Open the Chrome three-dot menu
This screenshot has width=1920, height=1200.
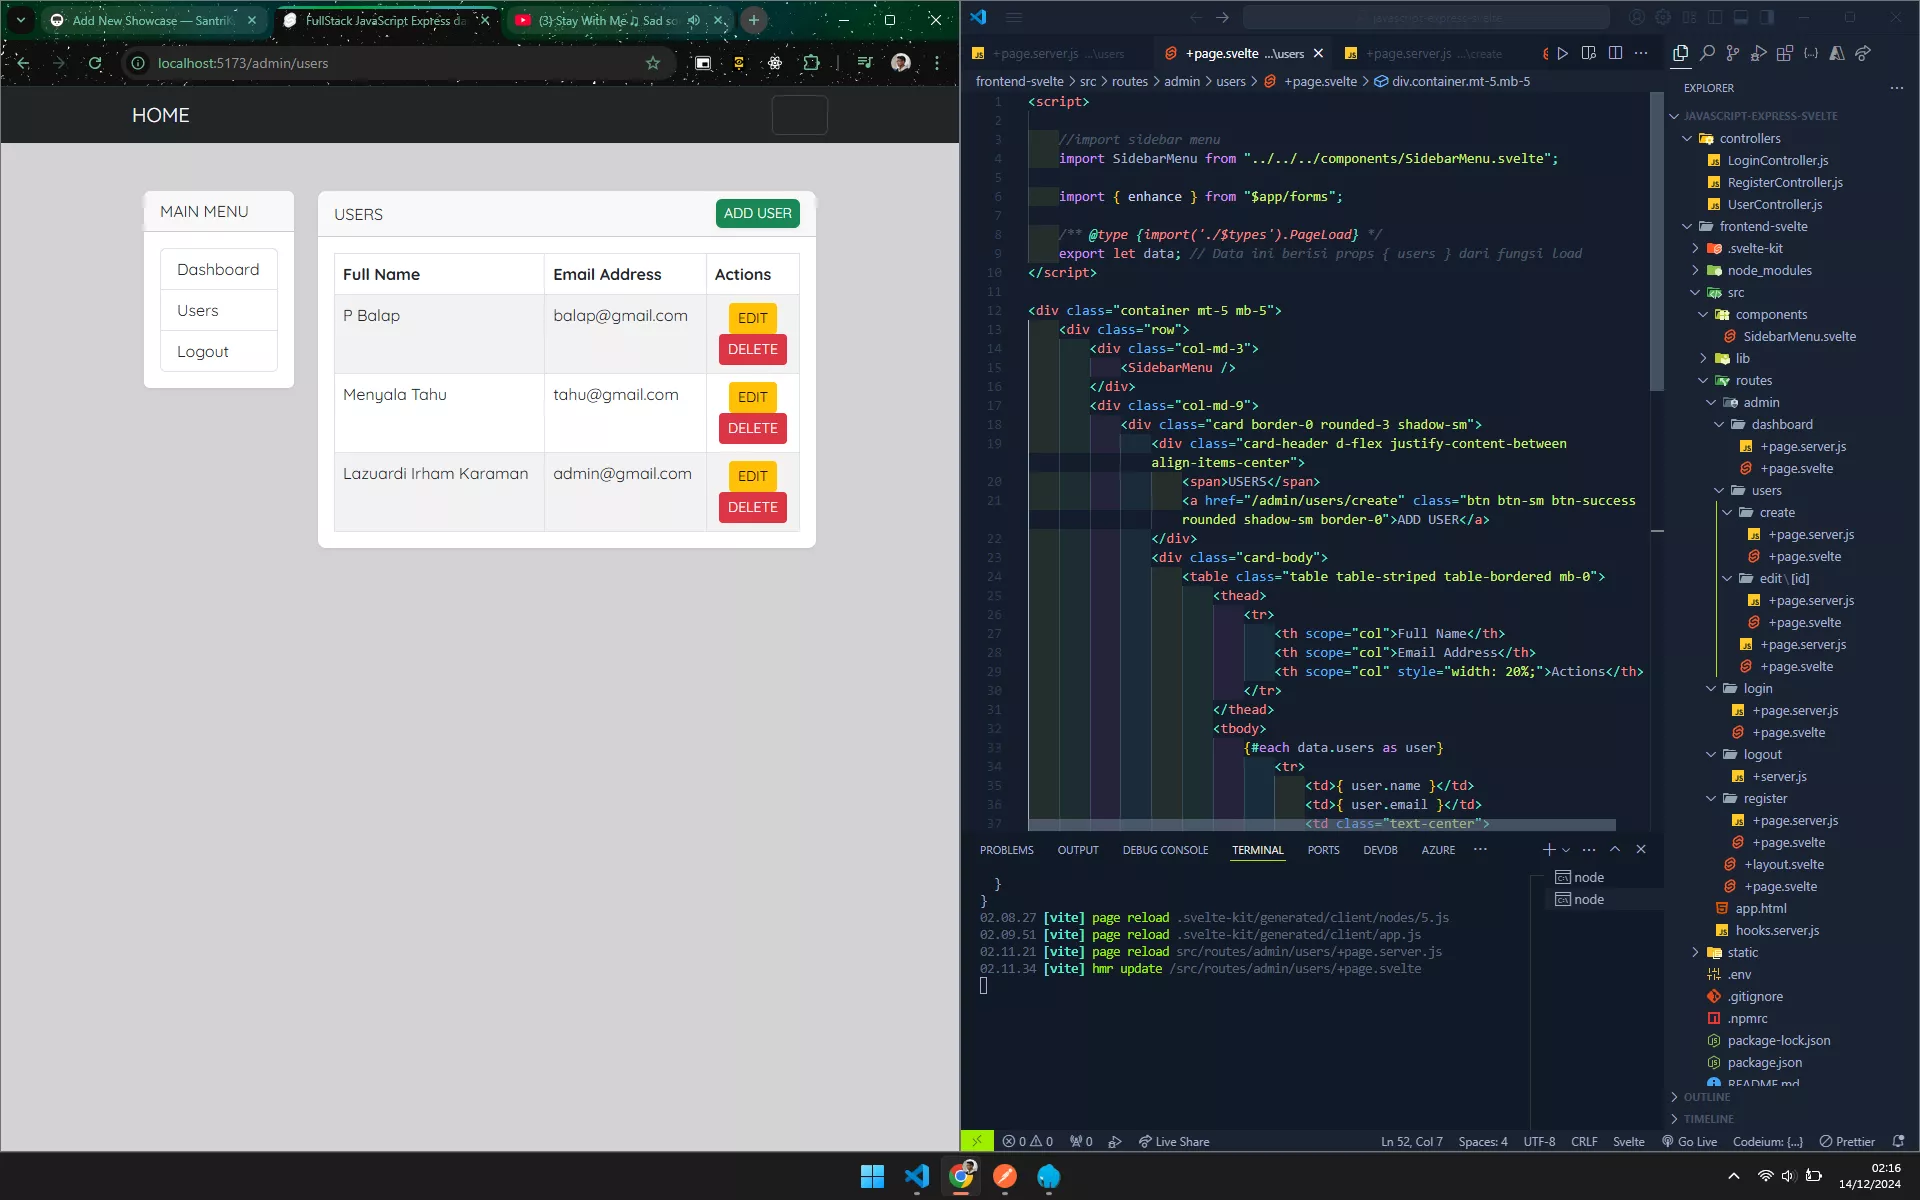click(937, 63)
